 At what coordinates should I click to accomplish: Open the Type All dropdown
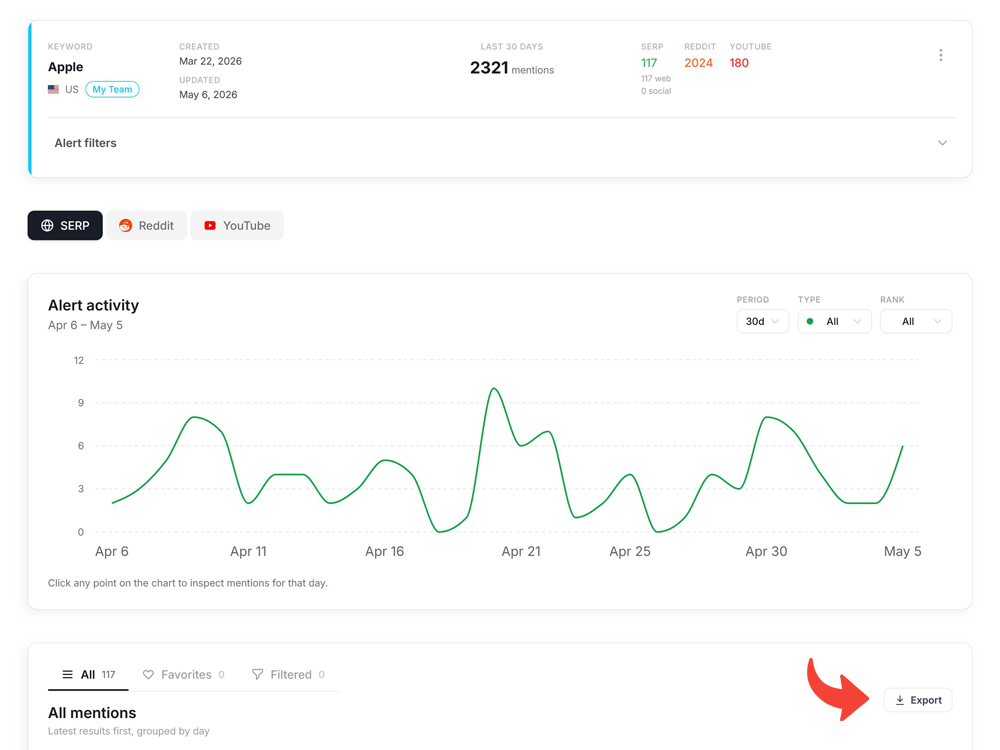(x=834, y=321)
